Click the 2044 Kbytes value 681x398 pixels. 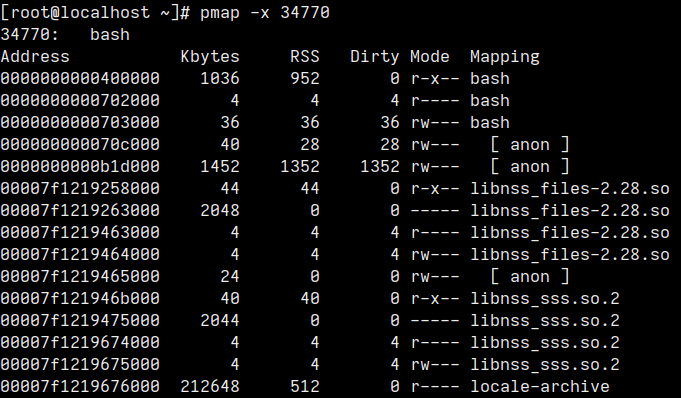click(x=220, y=321)
